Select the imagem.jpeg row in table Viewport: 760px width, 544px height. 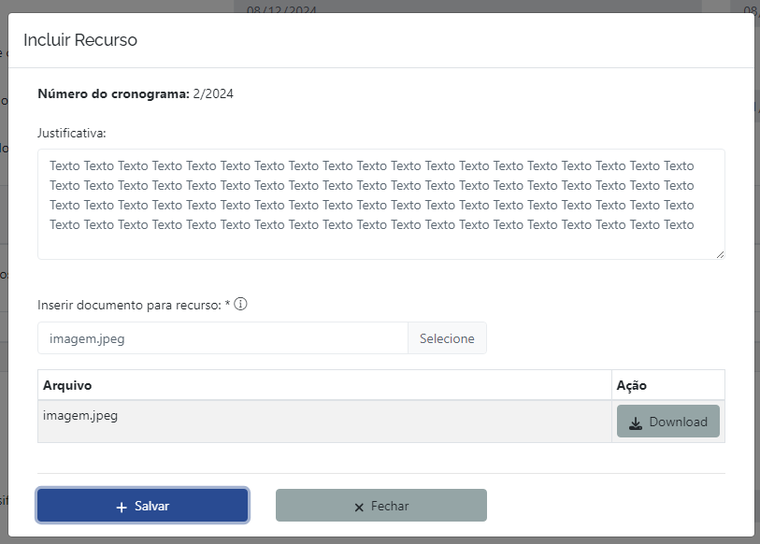pos(381,421)
